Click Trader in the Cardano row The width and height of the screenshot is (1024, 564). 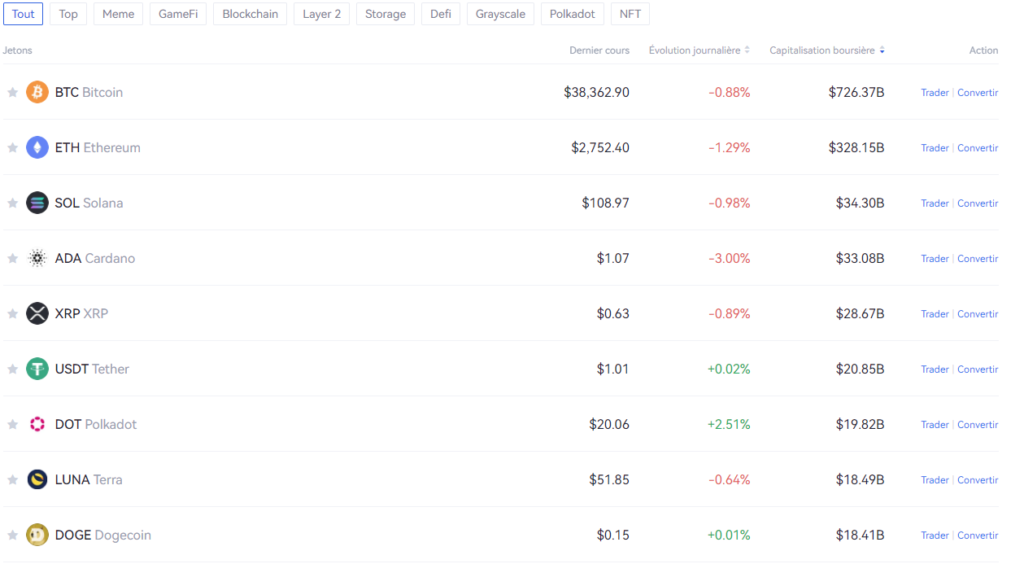[935, 259]
